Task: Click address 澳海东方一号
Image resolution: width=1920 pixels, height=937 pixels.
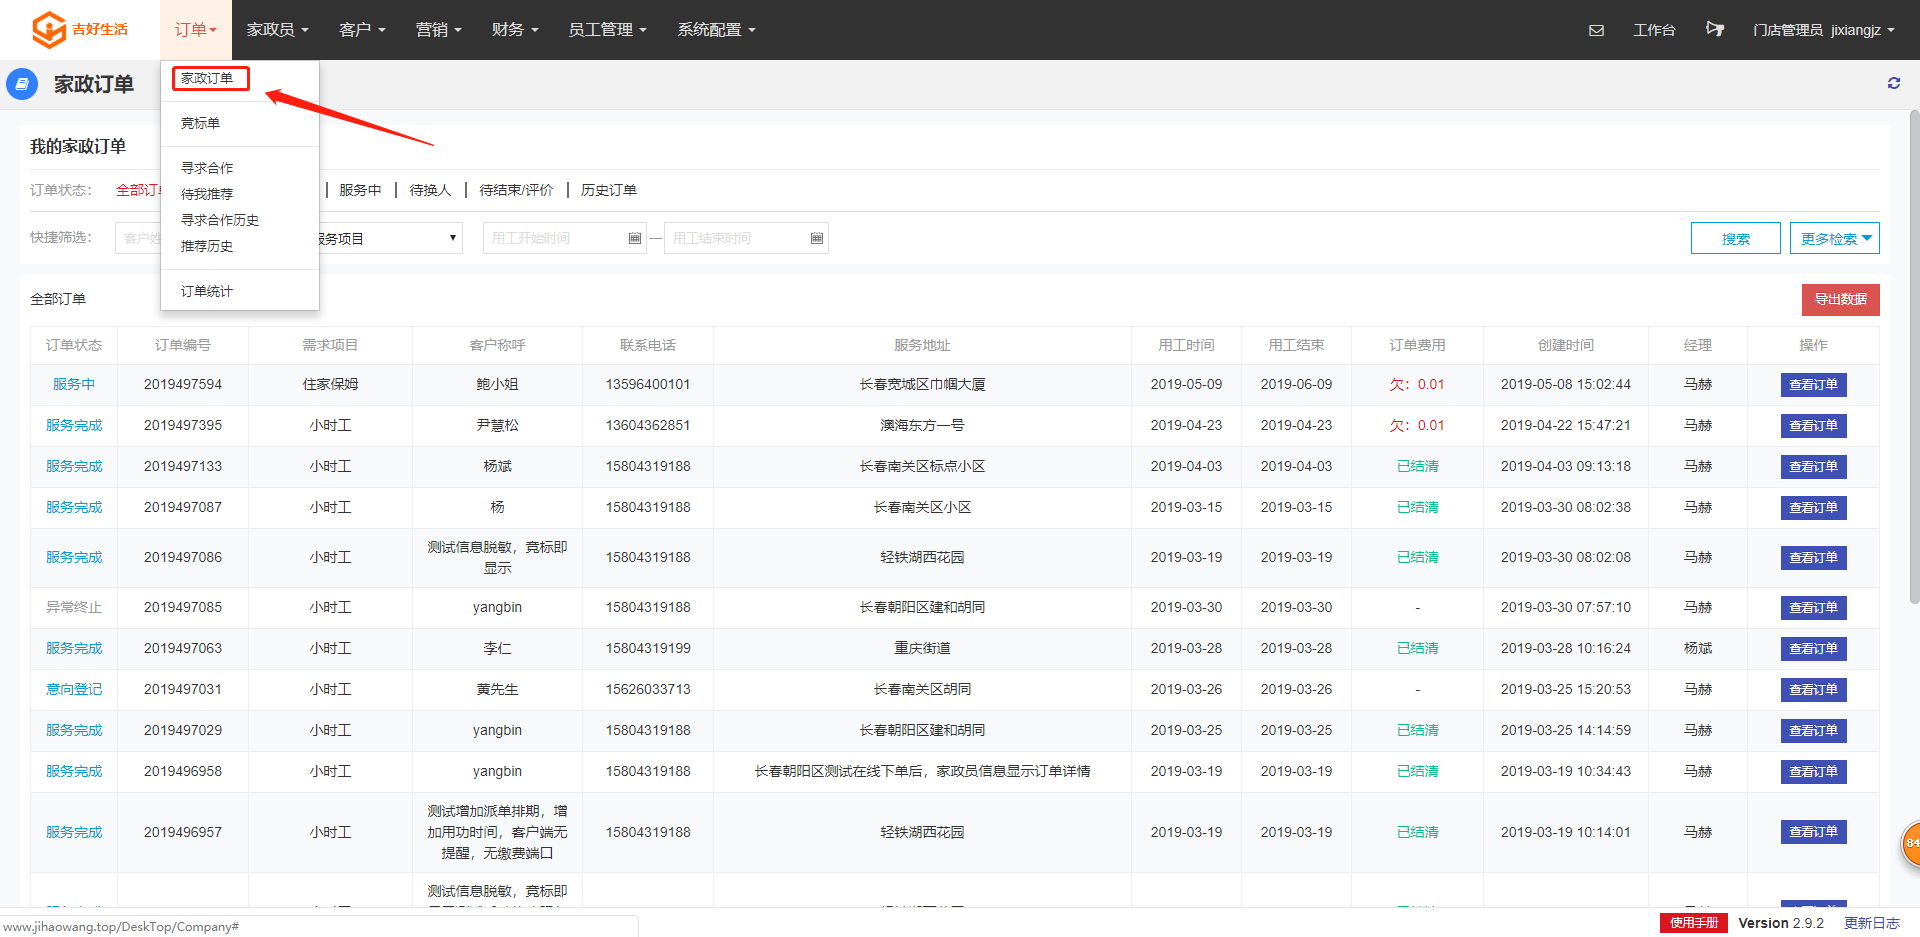Action: coord(922,425)
